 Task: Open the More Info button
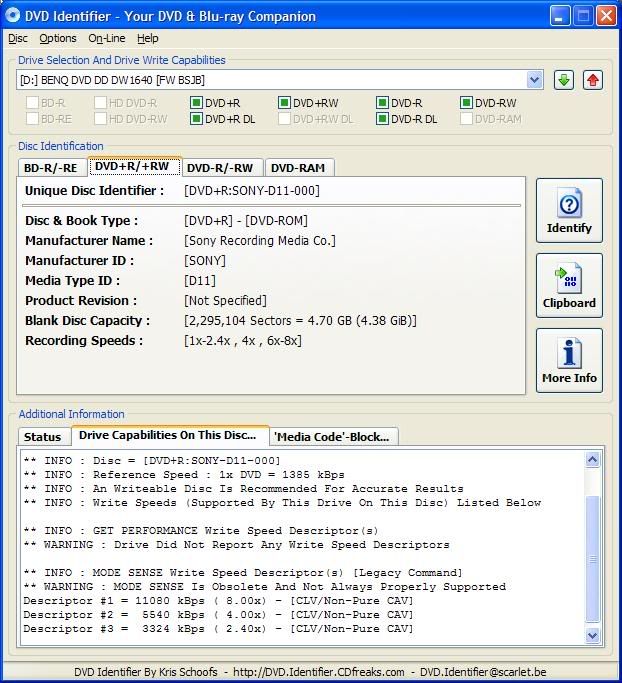[569, 361]
